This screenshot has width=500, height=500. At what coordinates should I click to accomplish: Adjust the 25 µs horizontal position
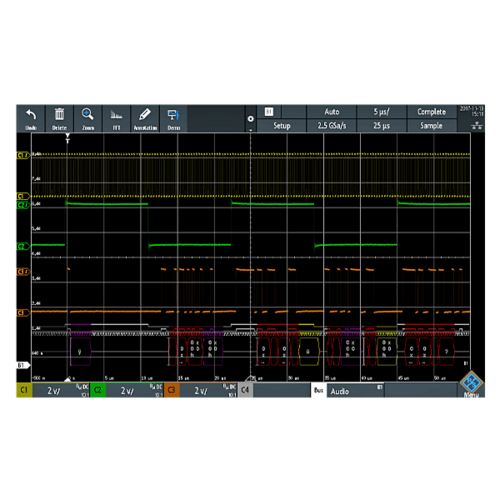click(x=382, y=126)
